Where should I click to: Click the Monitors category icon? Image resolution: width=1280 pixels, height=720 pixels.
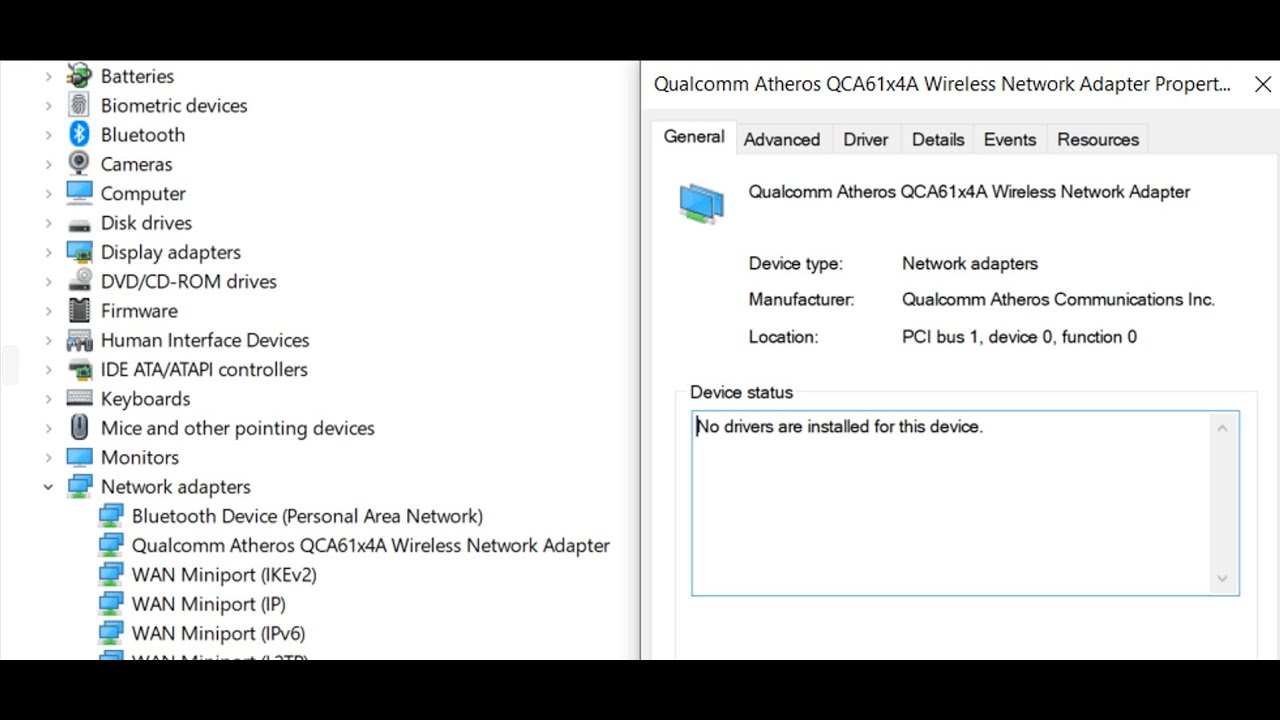tap(79, 457)
